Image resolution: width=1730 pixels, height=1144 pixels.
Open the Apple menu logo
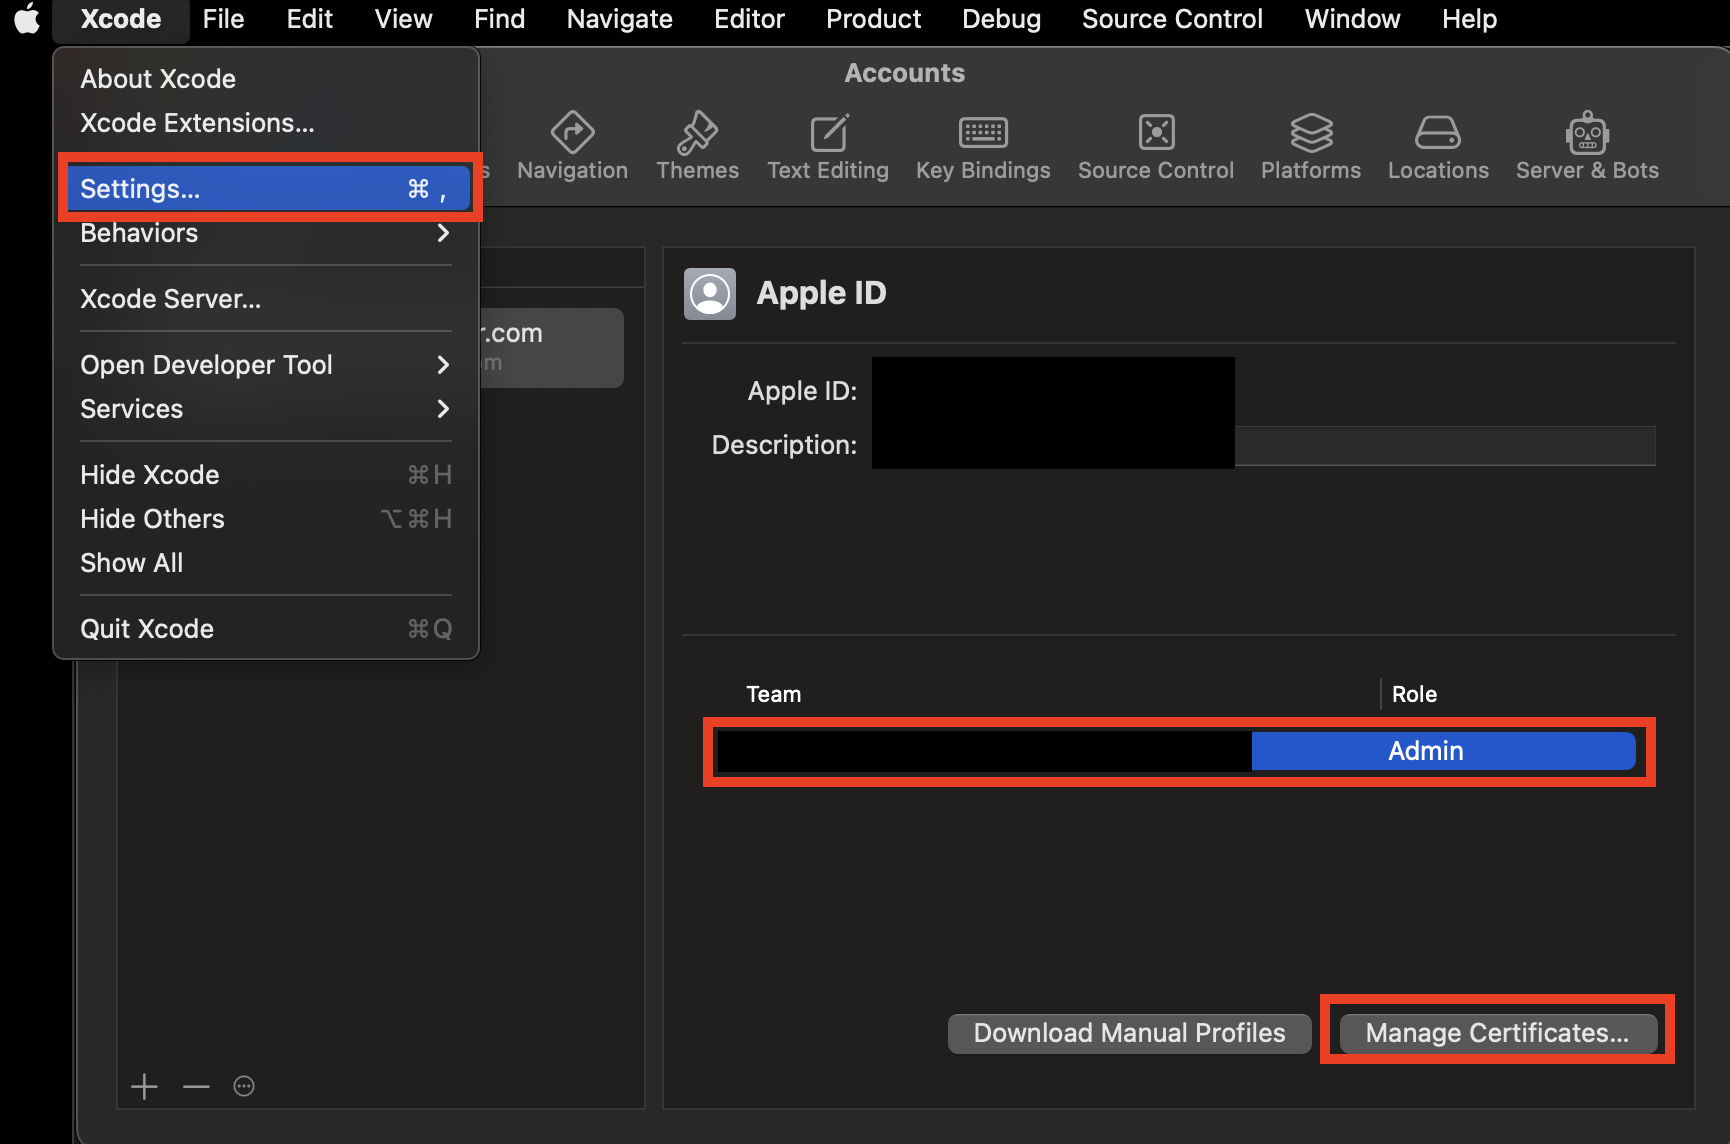tap(27, 19)
